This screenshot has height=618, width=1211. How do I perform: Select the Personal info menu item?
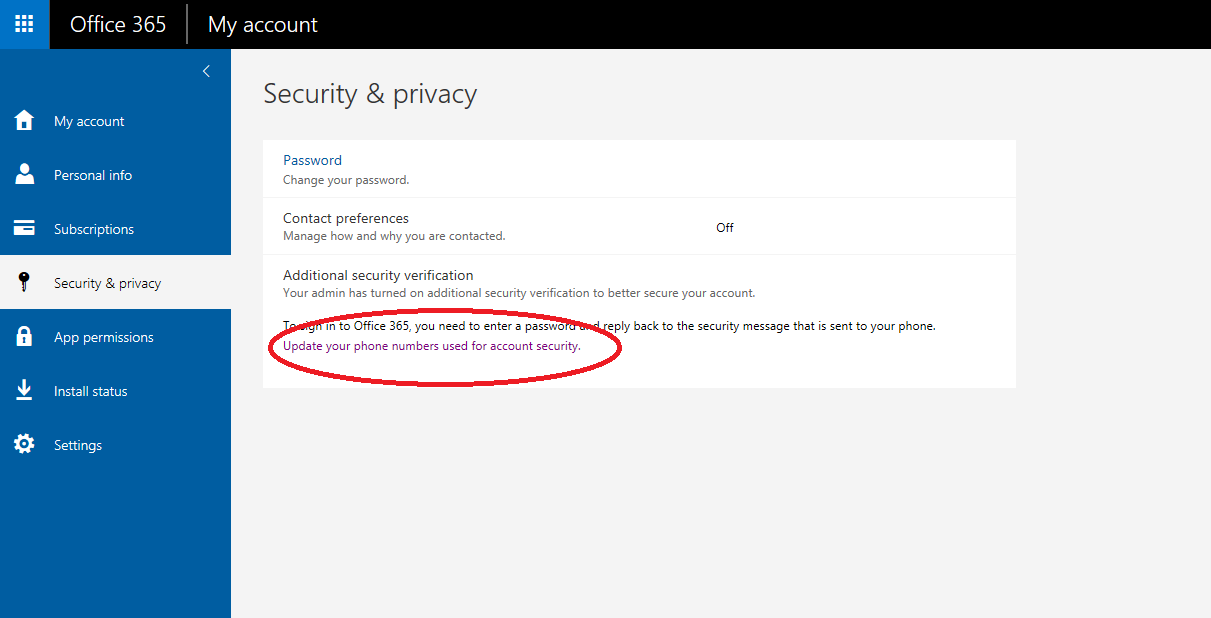[x=93, y=175]
